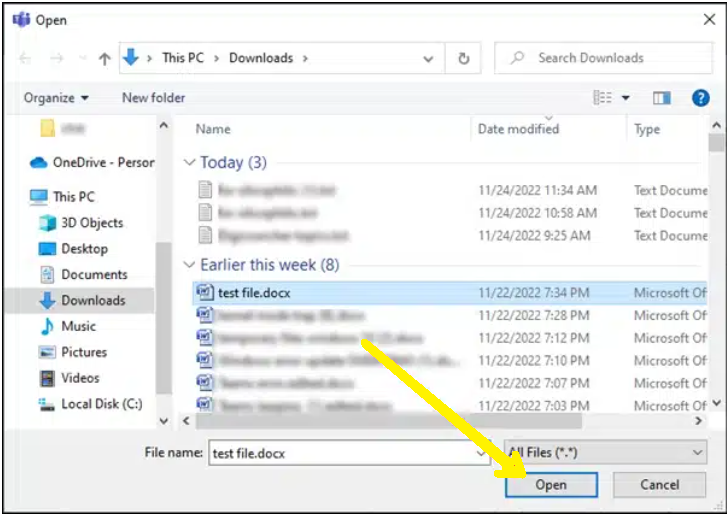
Task: Click the Up one level arrow
Action: pos(104,59)
